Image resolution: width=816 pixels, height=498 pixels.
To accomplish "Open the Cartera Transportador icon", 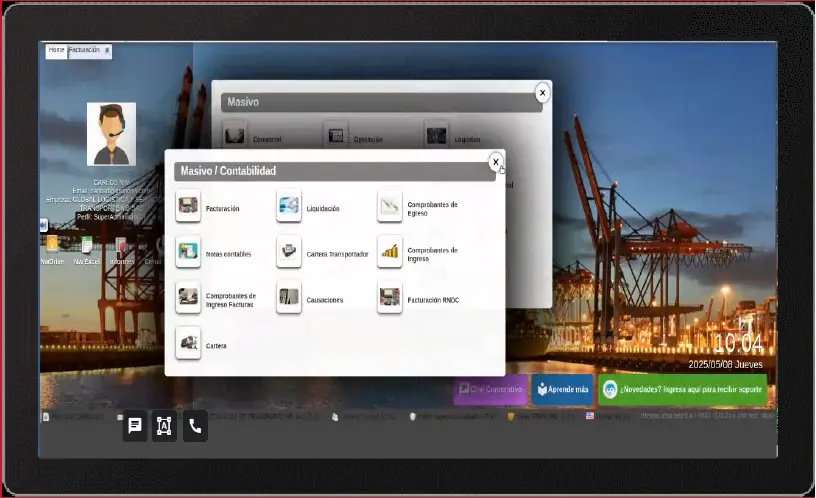I will click(x=289, y=252).
